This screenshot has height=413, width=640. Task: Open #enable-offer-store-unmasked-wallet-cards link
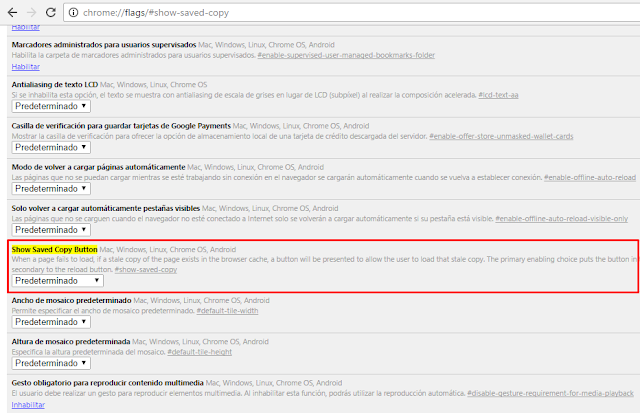[x=501, y=136]
